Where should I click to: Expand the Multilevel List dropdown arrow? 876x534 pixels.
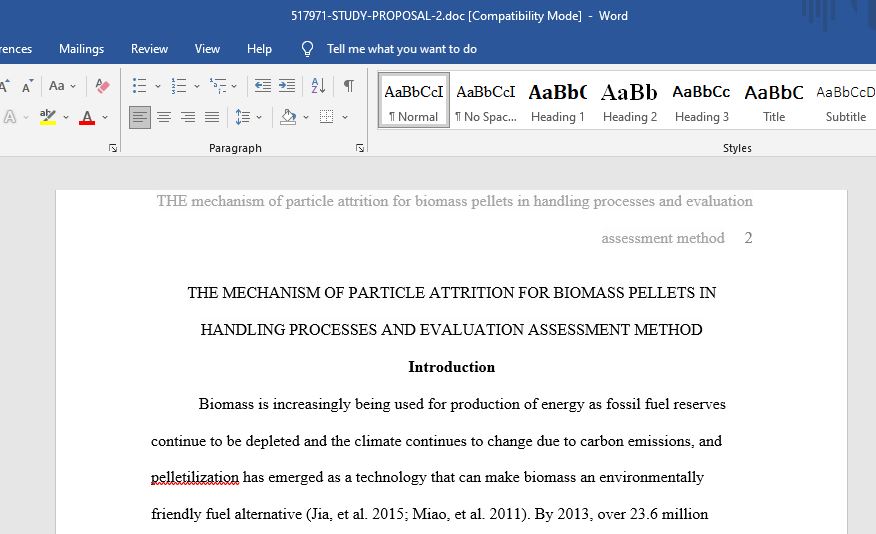click(234, 86)
